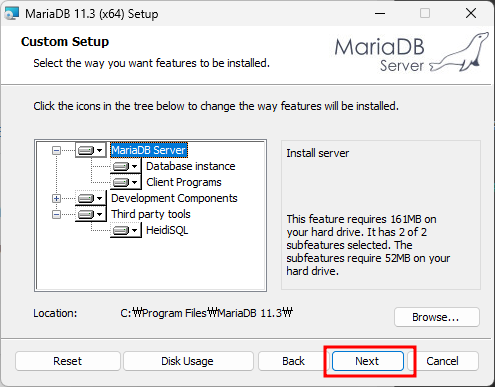
Task: Expand the Development Components tree node
Action: point(56,199)
